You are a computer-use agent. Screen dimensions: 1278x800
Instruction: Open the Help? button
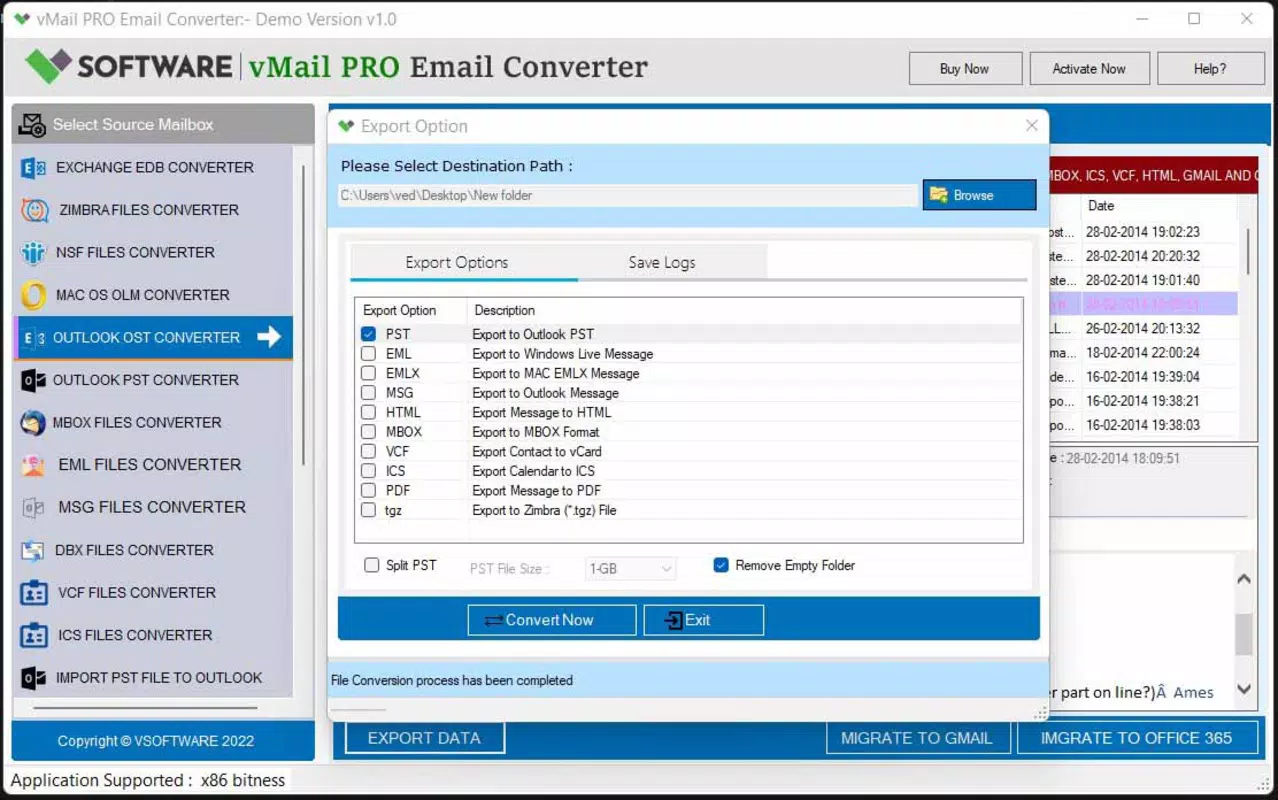pos(1210,69)
